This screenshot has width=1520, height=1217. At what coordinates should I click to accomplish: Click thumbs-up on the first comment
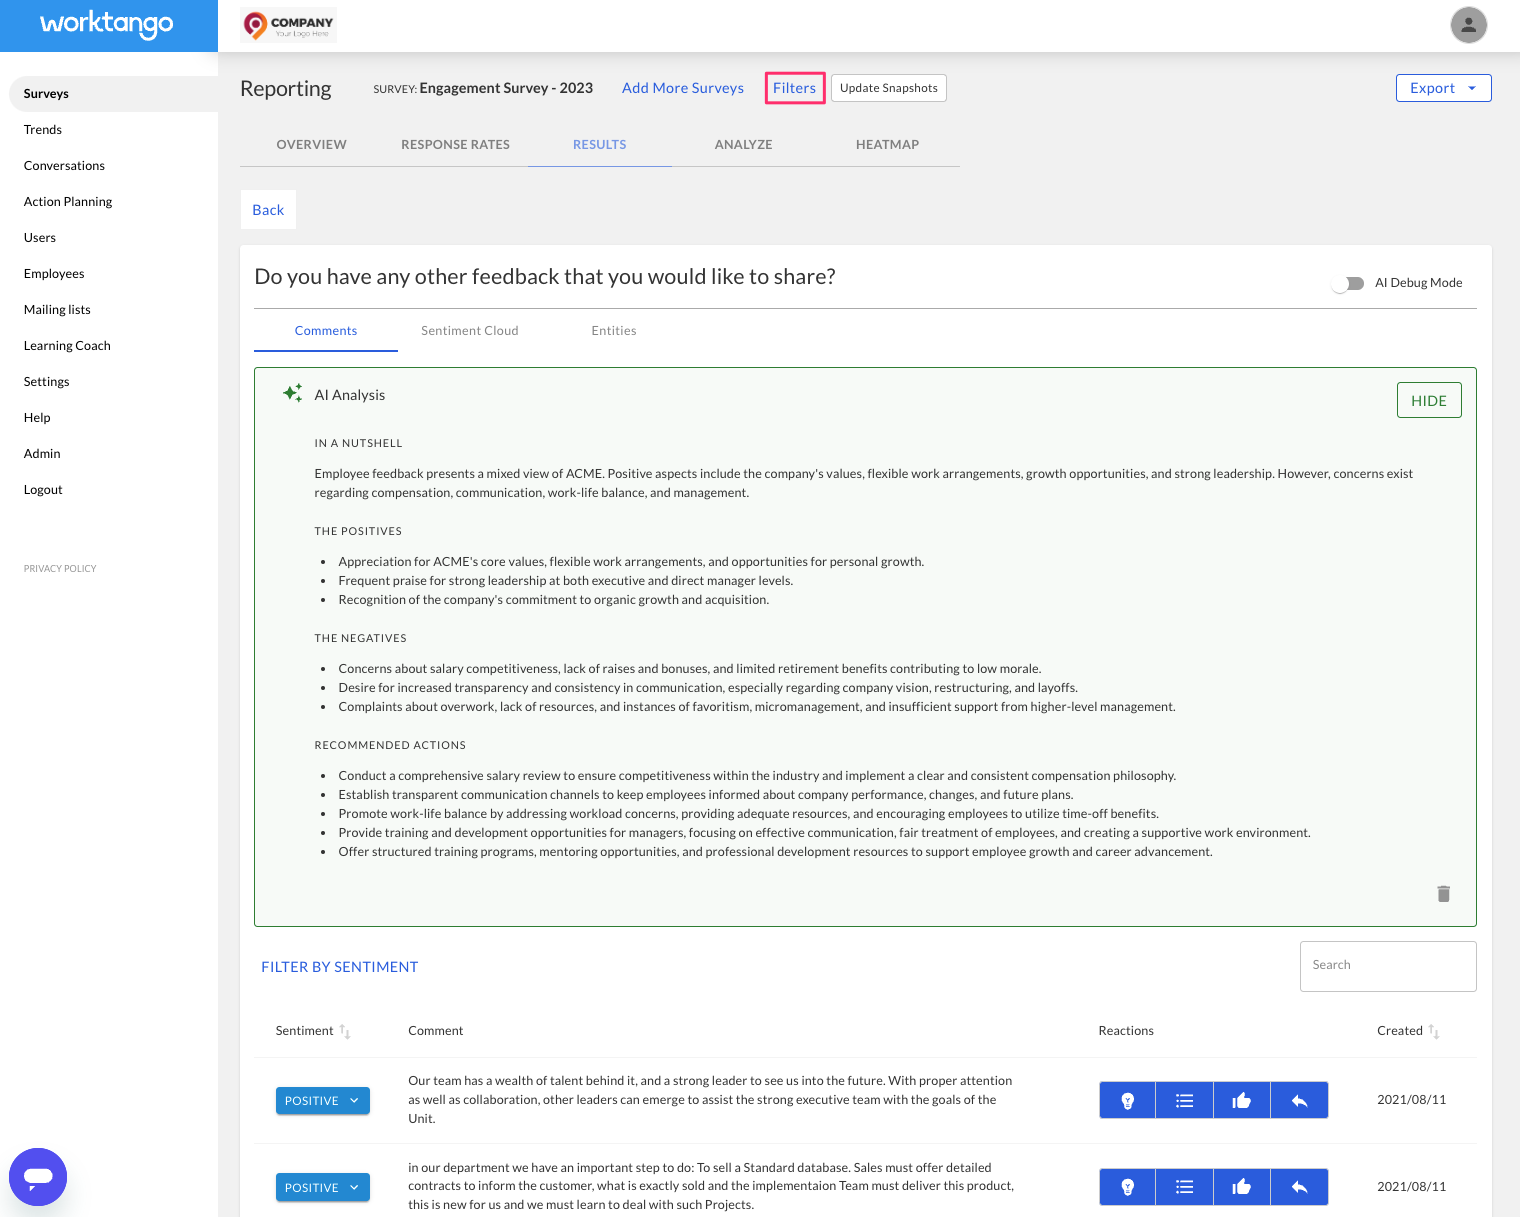pyautogui.click(x=1242, y=1100)
